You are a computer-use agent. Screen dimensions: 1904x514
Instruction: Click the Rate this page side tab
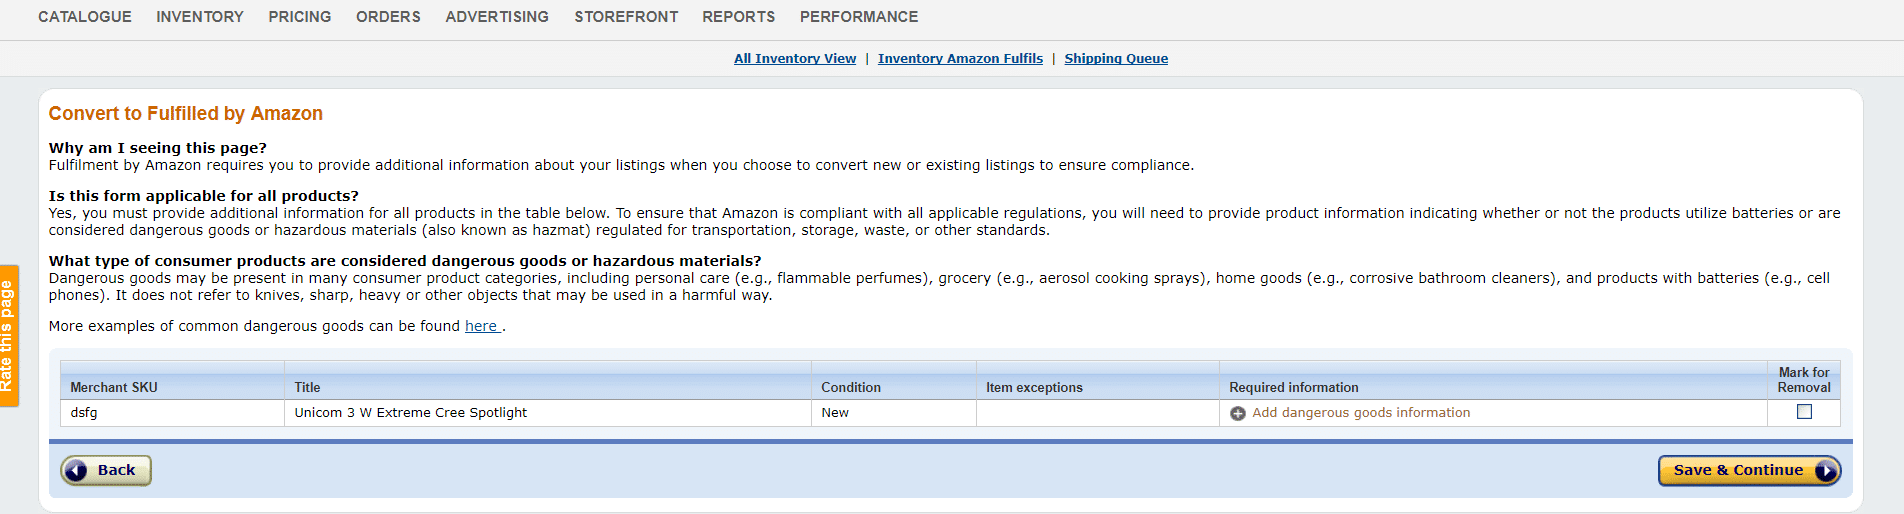pyautogui.click(x=8, y=335)
